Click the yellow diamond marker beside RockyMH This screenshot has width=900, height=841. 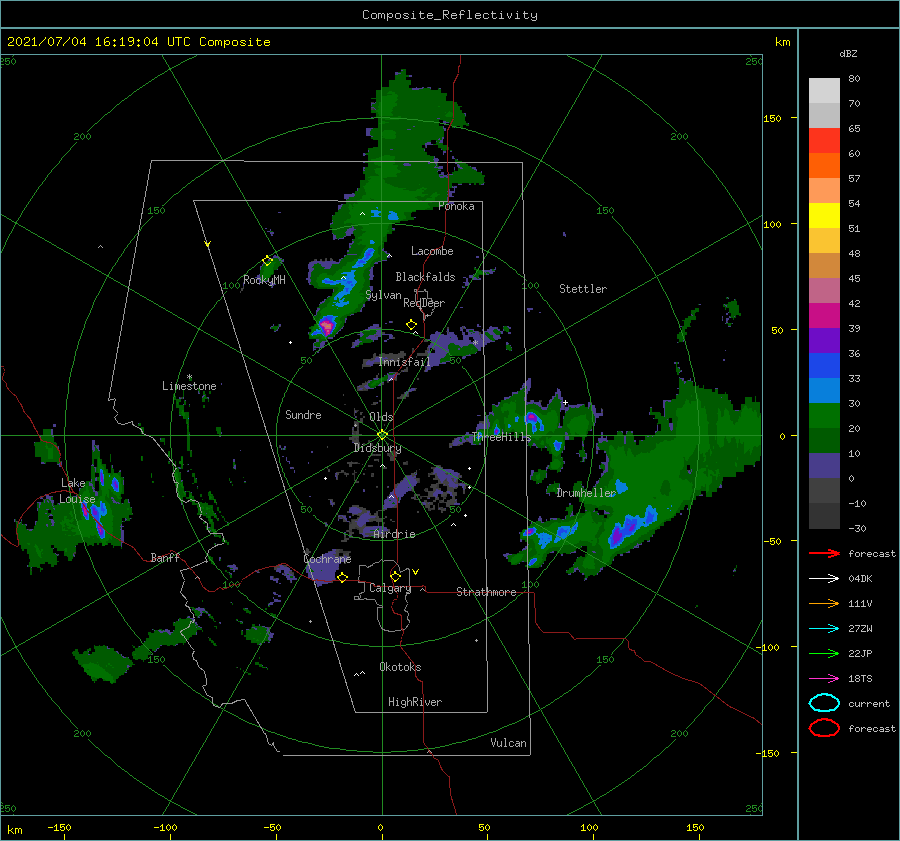(x=267, y=261)
